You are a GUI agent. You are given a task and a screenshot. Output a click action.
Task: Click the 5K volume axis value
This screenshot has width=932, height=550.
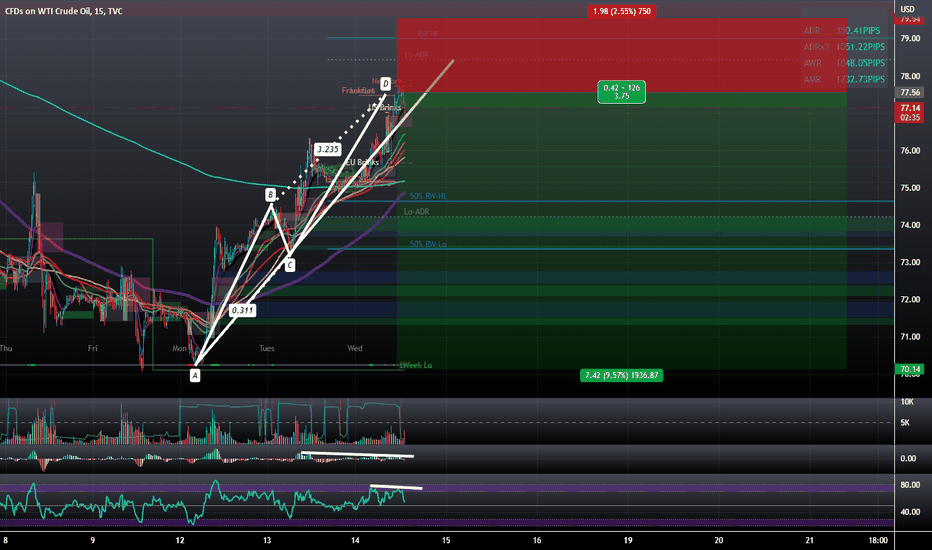pos(905,423)
